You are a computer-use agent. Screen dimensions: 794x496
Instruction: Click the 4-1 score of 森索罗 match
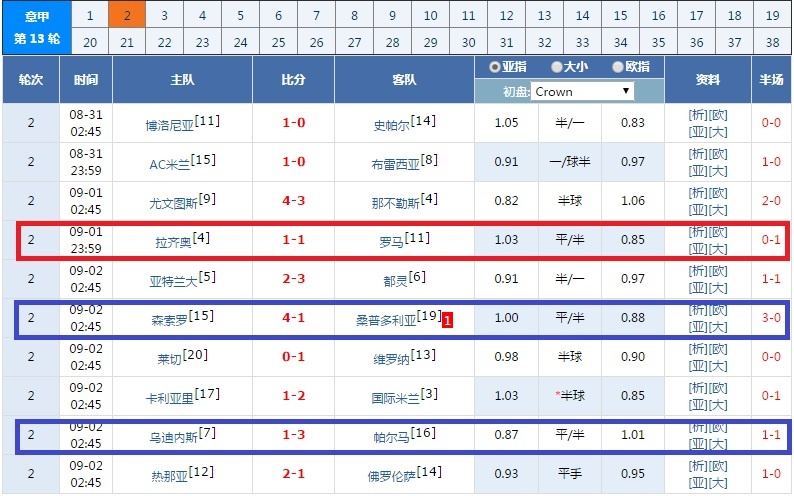point(294,317)
